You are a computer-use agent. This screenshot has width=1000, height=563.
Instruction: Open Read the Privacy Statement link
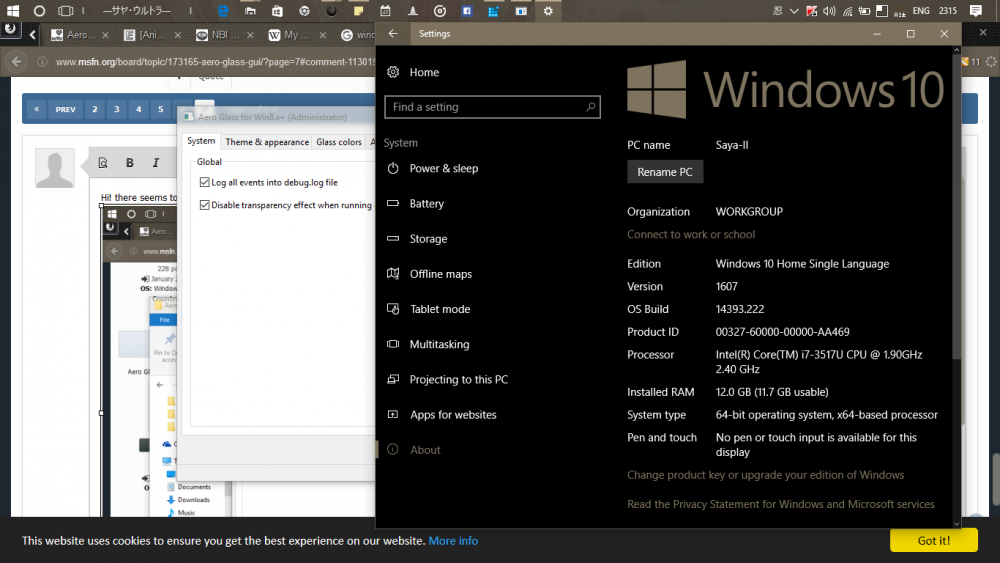(781, 504)
